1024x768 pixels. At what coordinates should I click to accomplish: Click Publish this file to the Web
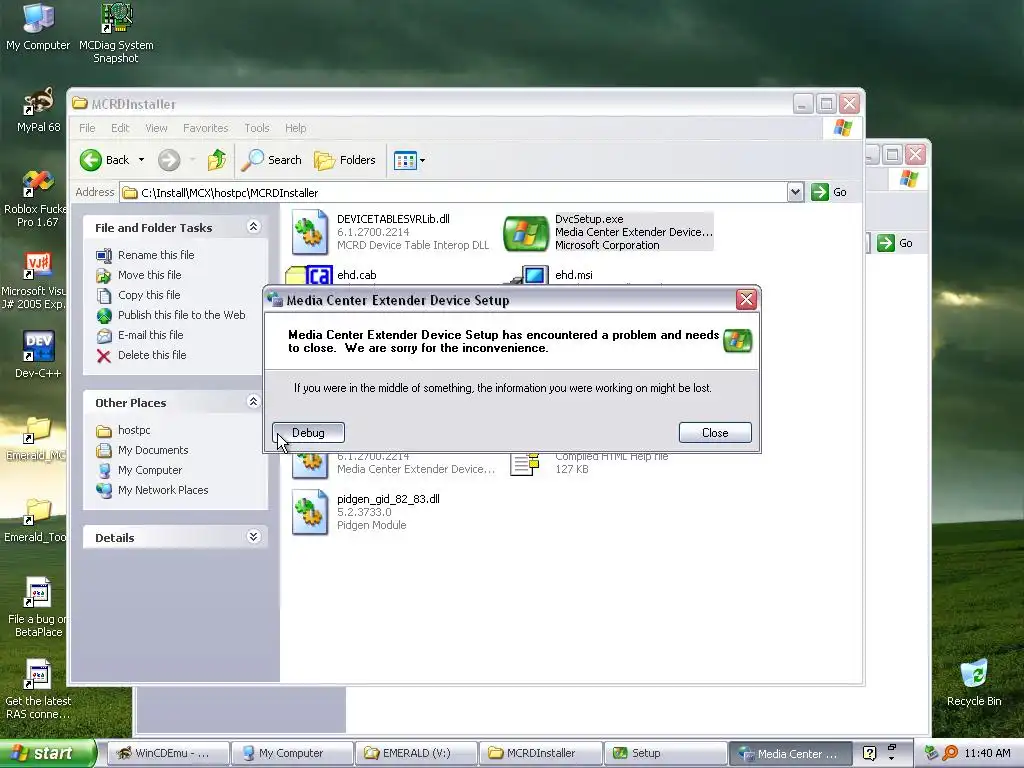click(x=182, y=315)
